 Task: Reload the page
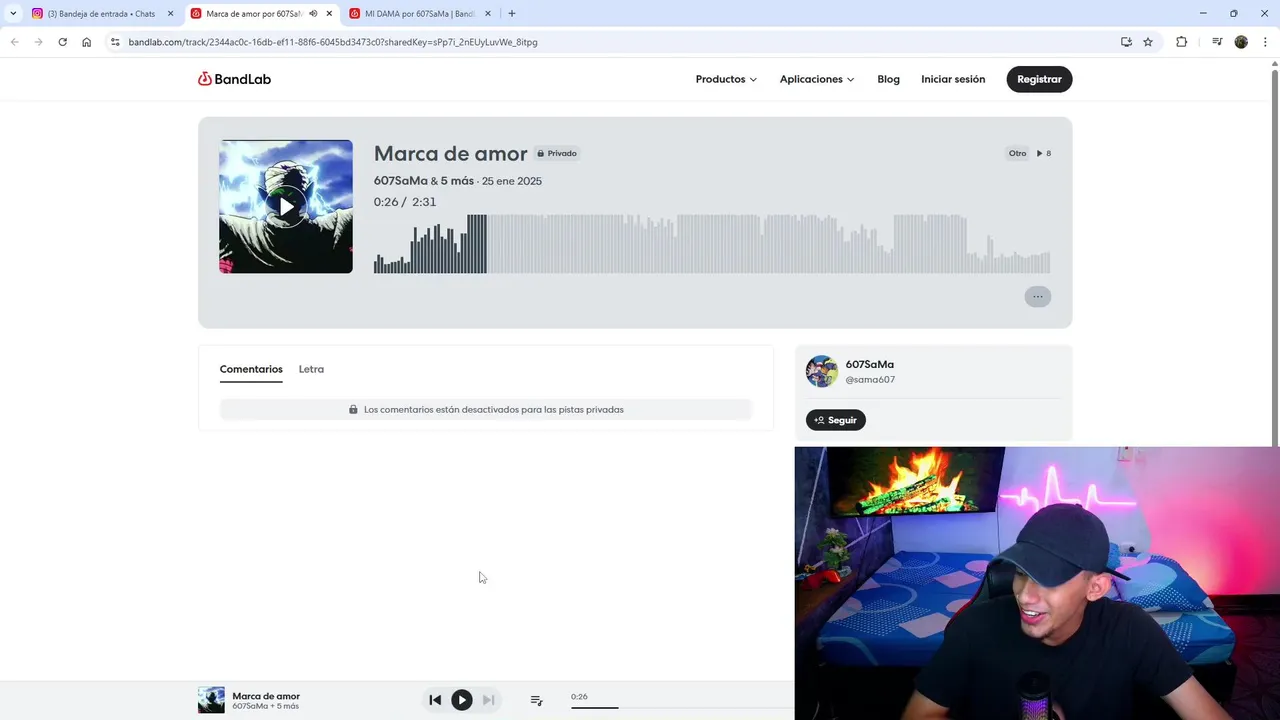click(x=62, y=42)
